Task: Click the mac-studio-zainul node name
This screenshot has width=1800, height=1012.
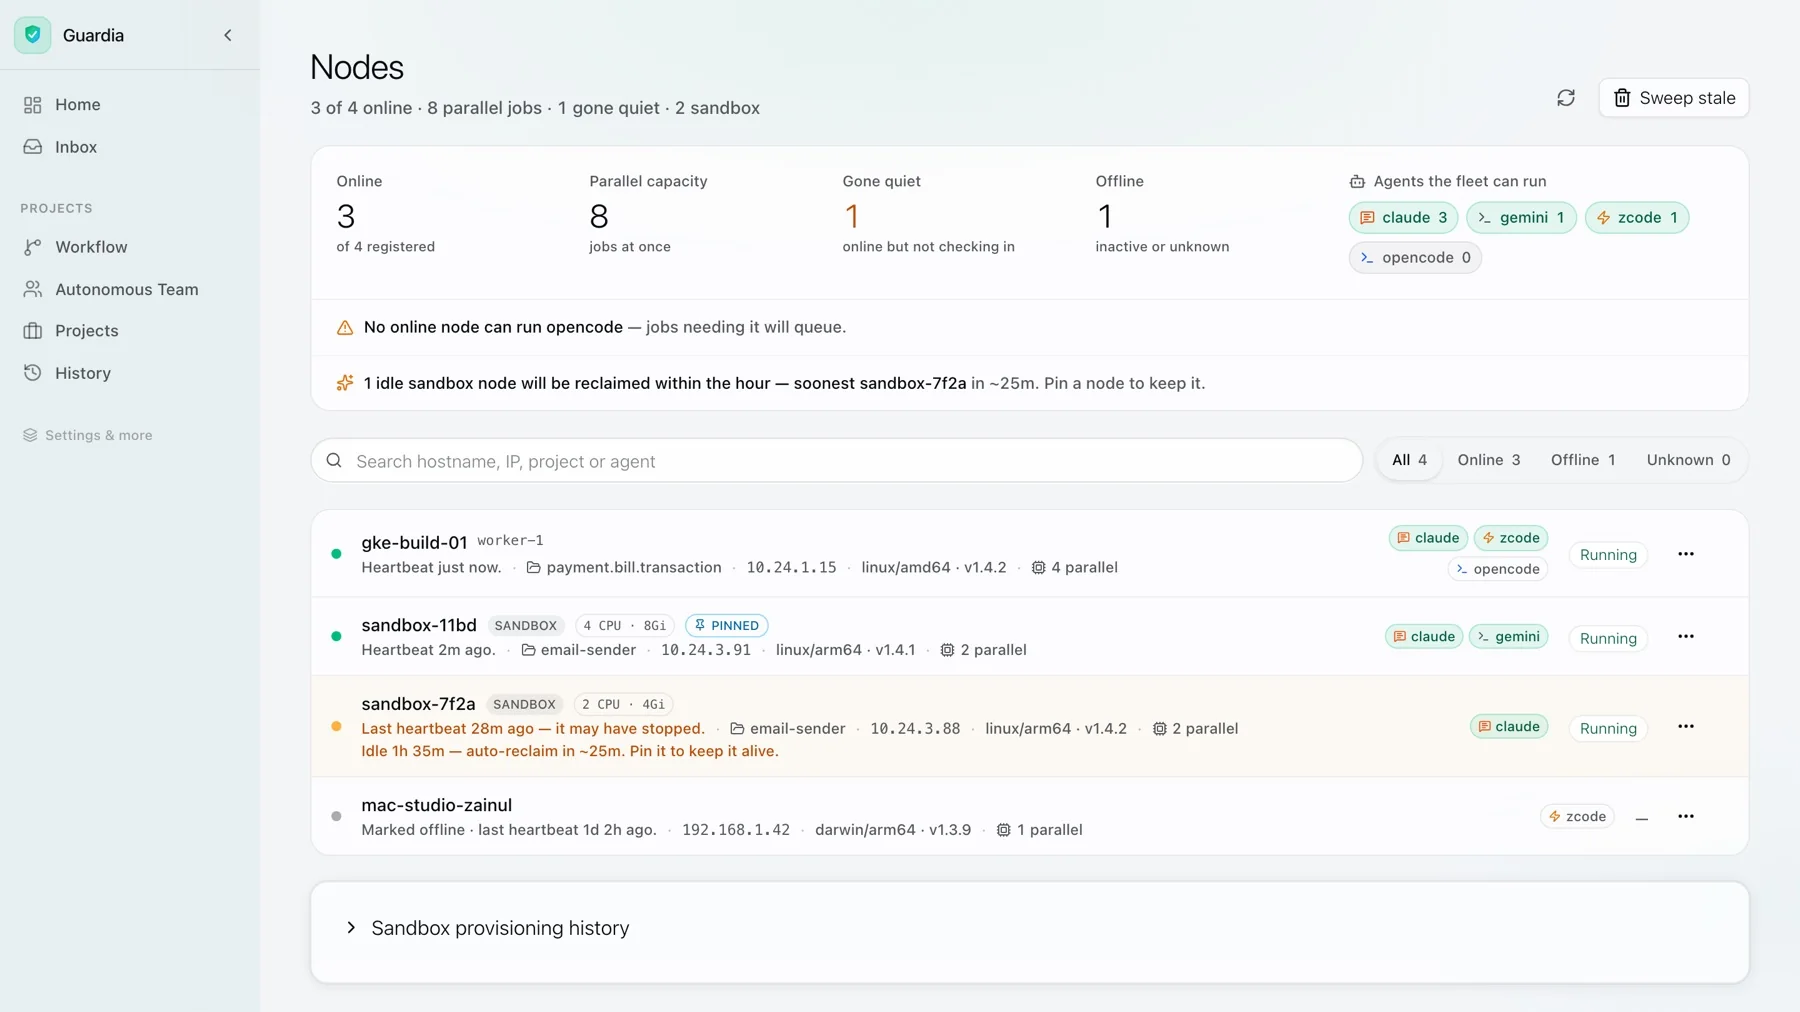Action: tap(436, 805)
